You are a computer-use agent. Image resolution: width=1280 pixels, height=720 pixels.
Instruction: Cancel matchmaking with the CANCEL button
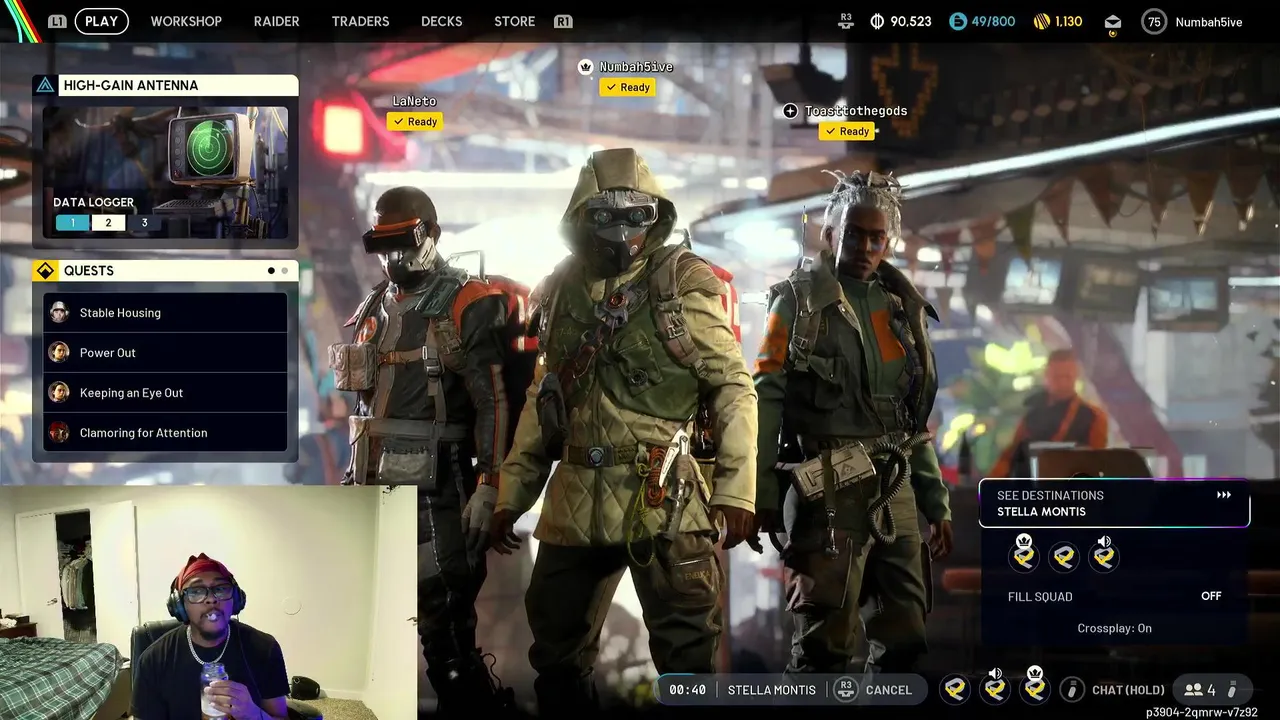pyautogui.click(x=888, y=690)
